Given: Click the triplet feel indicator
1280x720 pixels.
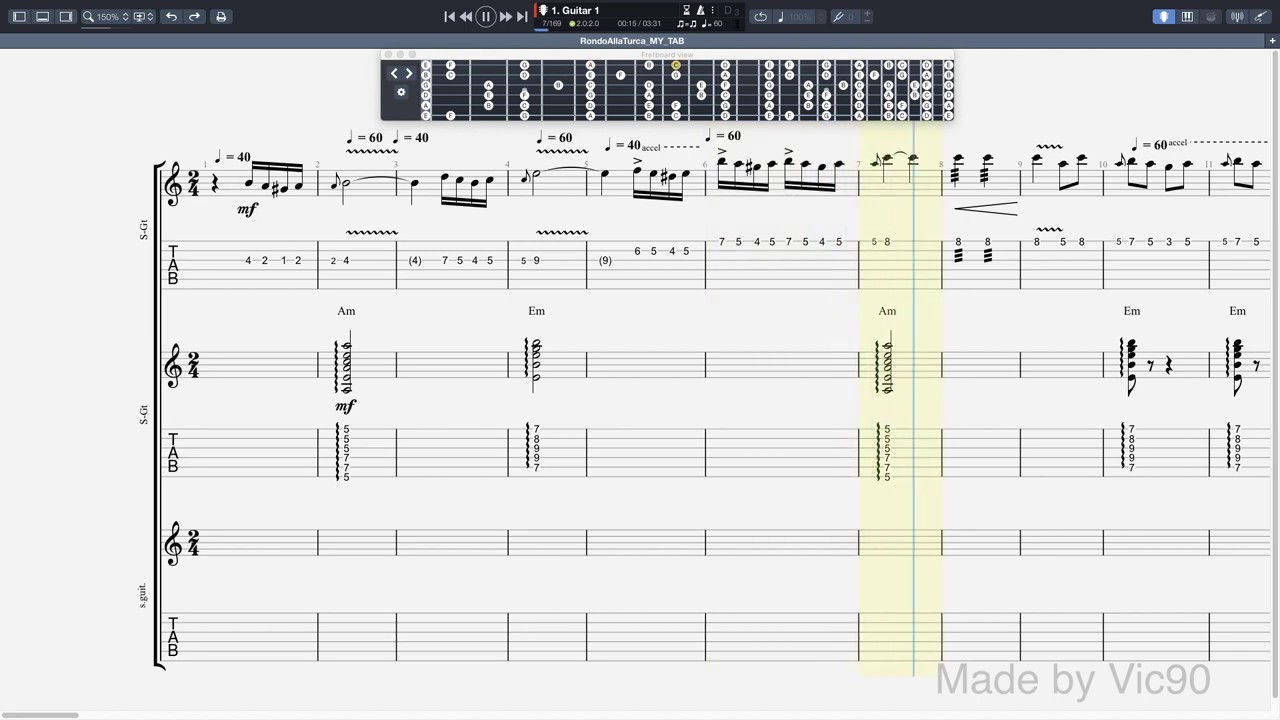Looking at the screenshot, I should pos(686,23).
